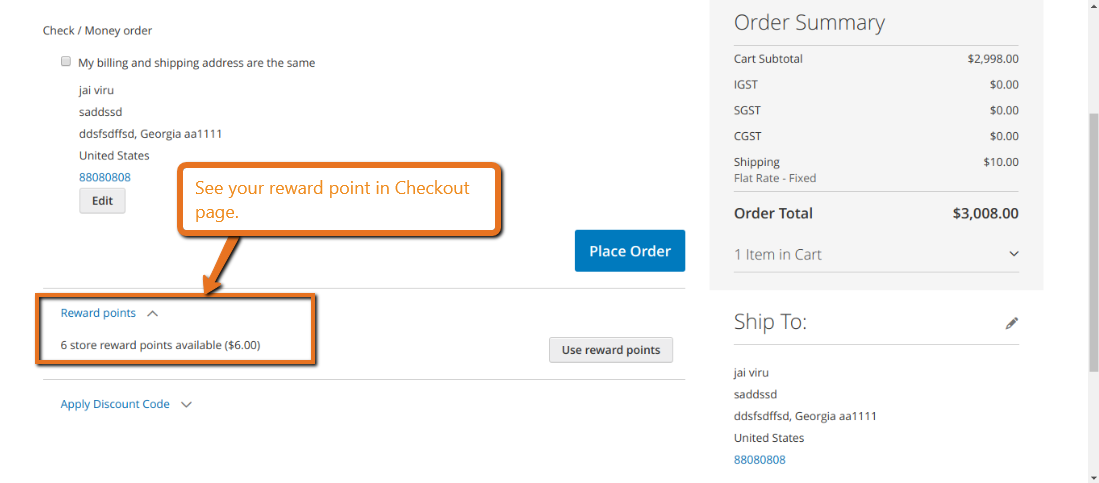1099x483 pixels.
Task: Expand the 1 Item in Cart row
Action: [x=876, y=254]
